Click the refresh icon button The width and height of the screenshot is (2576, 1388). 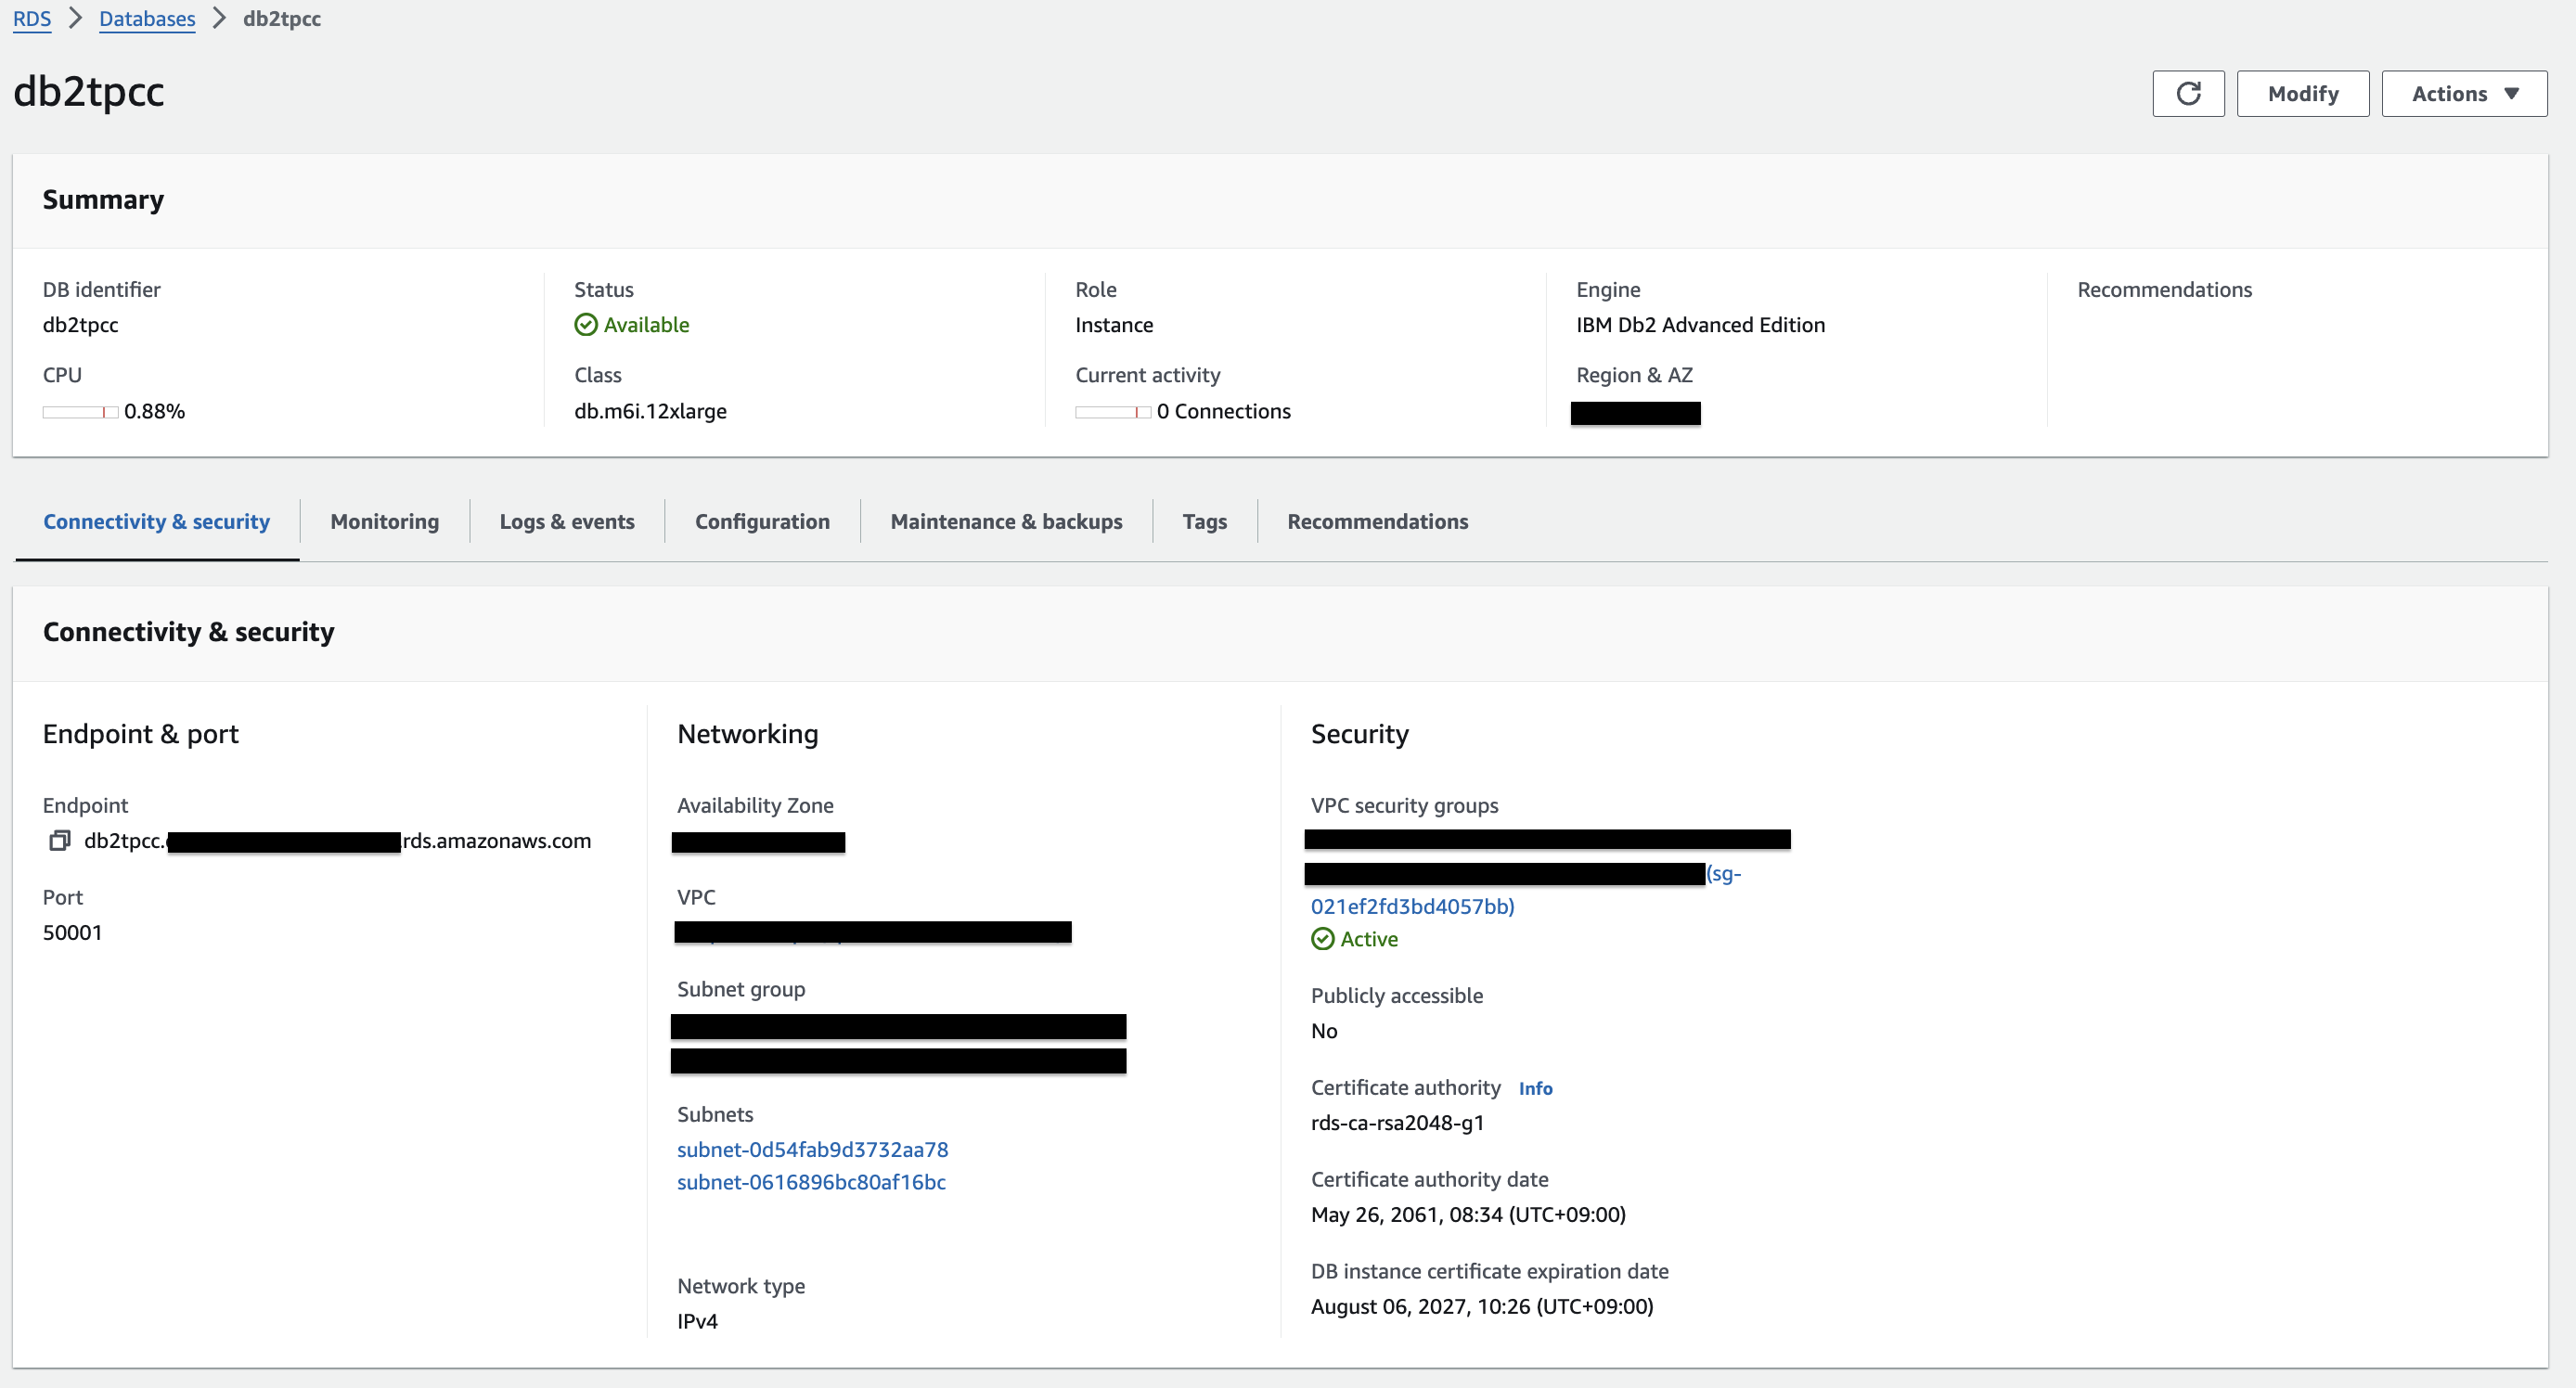click(x=2188, y=94)
